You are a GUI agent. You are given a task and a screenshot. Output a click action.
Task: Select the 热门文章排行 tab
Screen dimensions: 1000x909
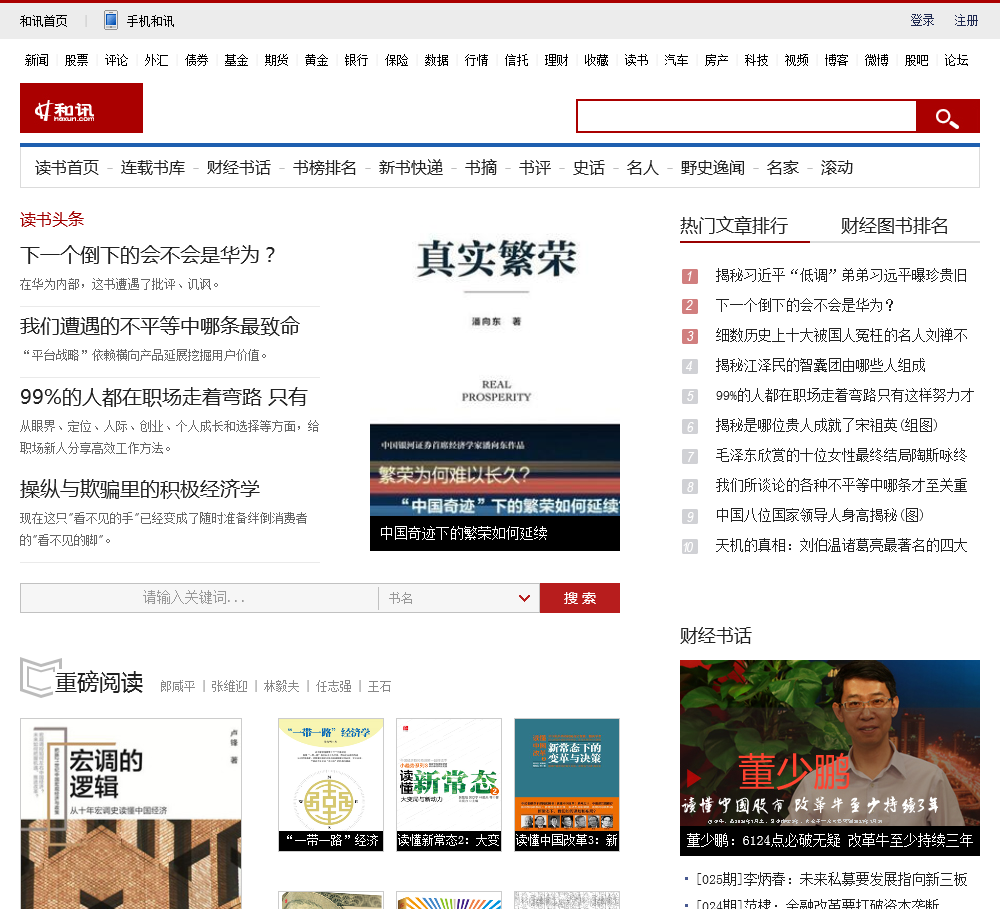coord(734,226)
